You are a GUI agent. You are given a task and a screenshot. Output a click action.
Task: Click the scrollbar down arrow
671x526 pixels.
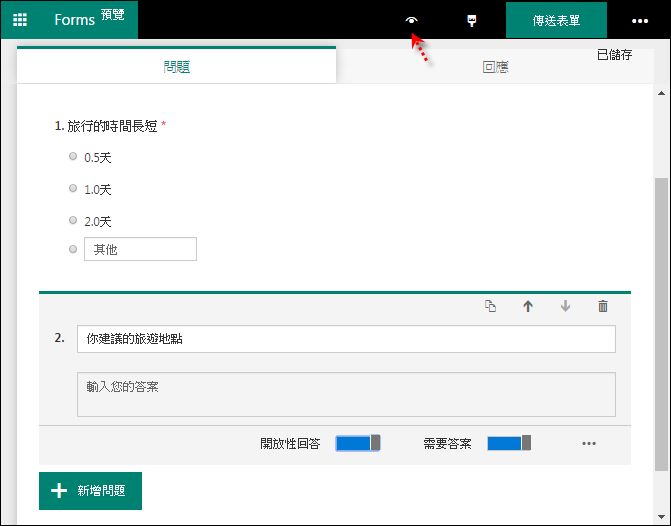pos(662,517)
